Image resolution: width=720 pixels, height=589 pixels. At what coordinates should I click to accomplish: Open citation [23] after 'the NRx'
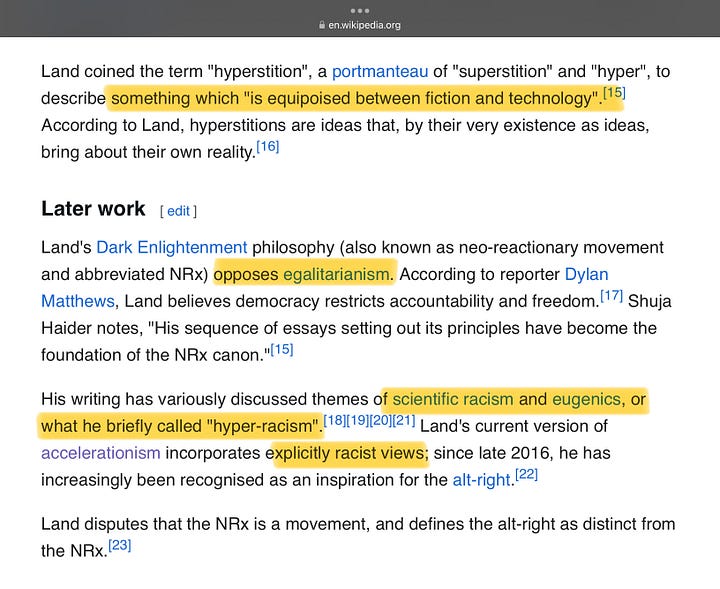tap(120, 545)
